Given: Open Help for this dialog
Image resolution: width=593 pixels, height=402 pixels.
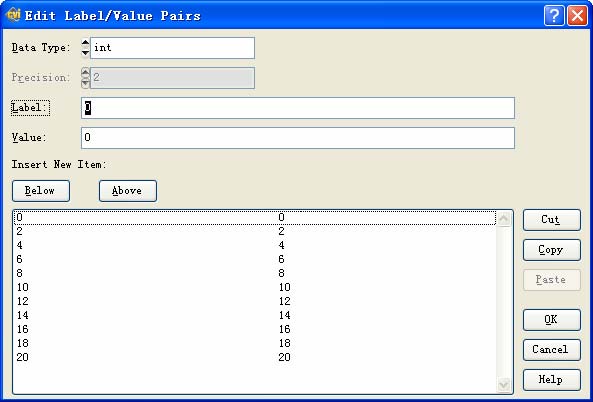Looking at the screenshot, I should point(552,380).
